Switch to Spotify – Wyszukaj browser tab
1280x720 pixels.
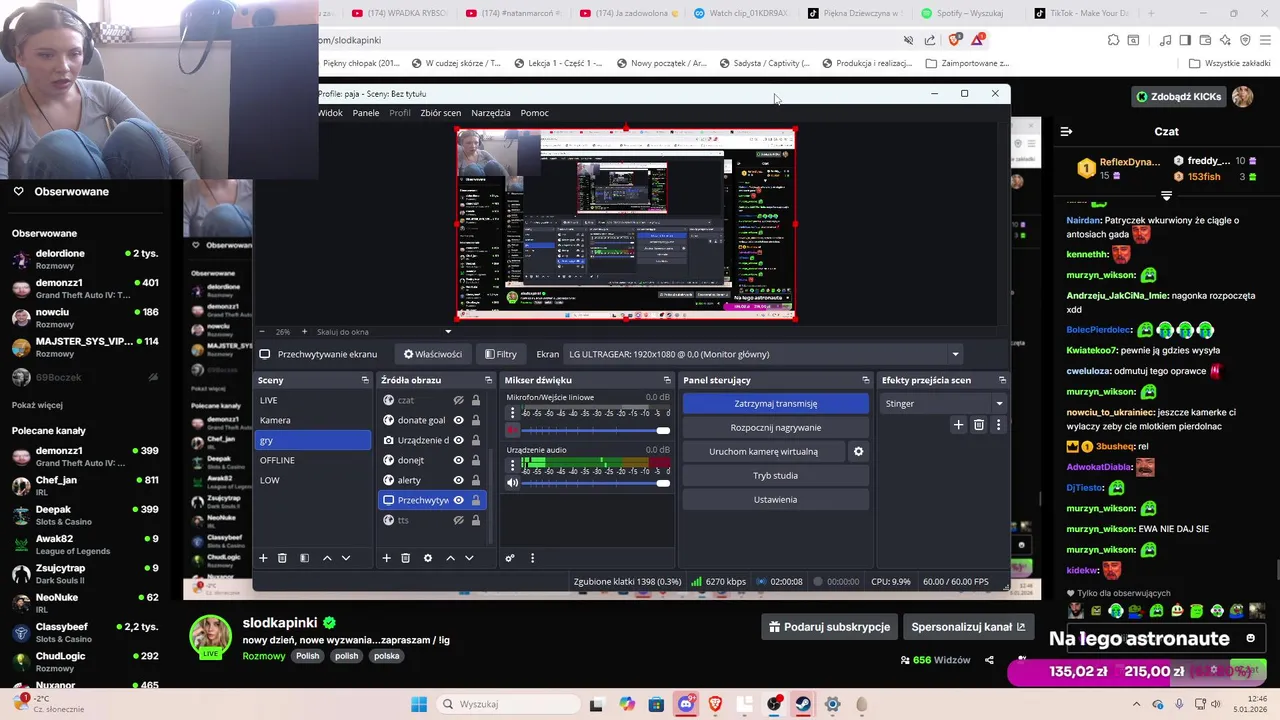tap(962, 13)
